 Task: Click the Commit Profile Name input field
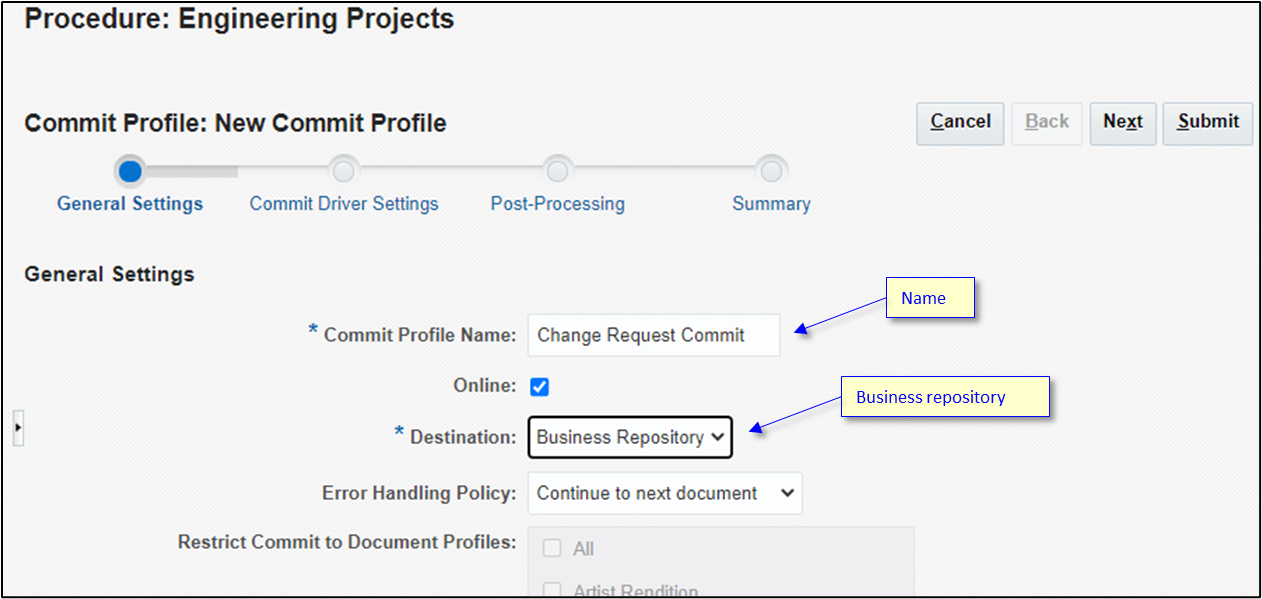tap(653, 335)
